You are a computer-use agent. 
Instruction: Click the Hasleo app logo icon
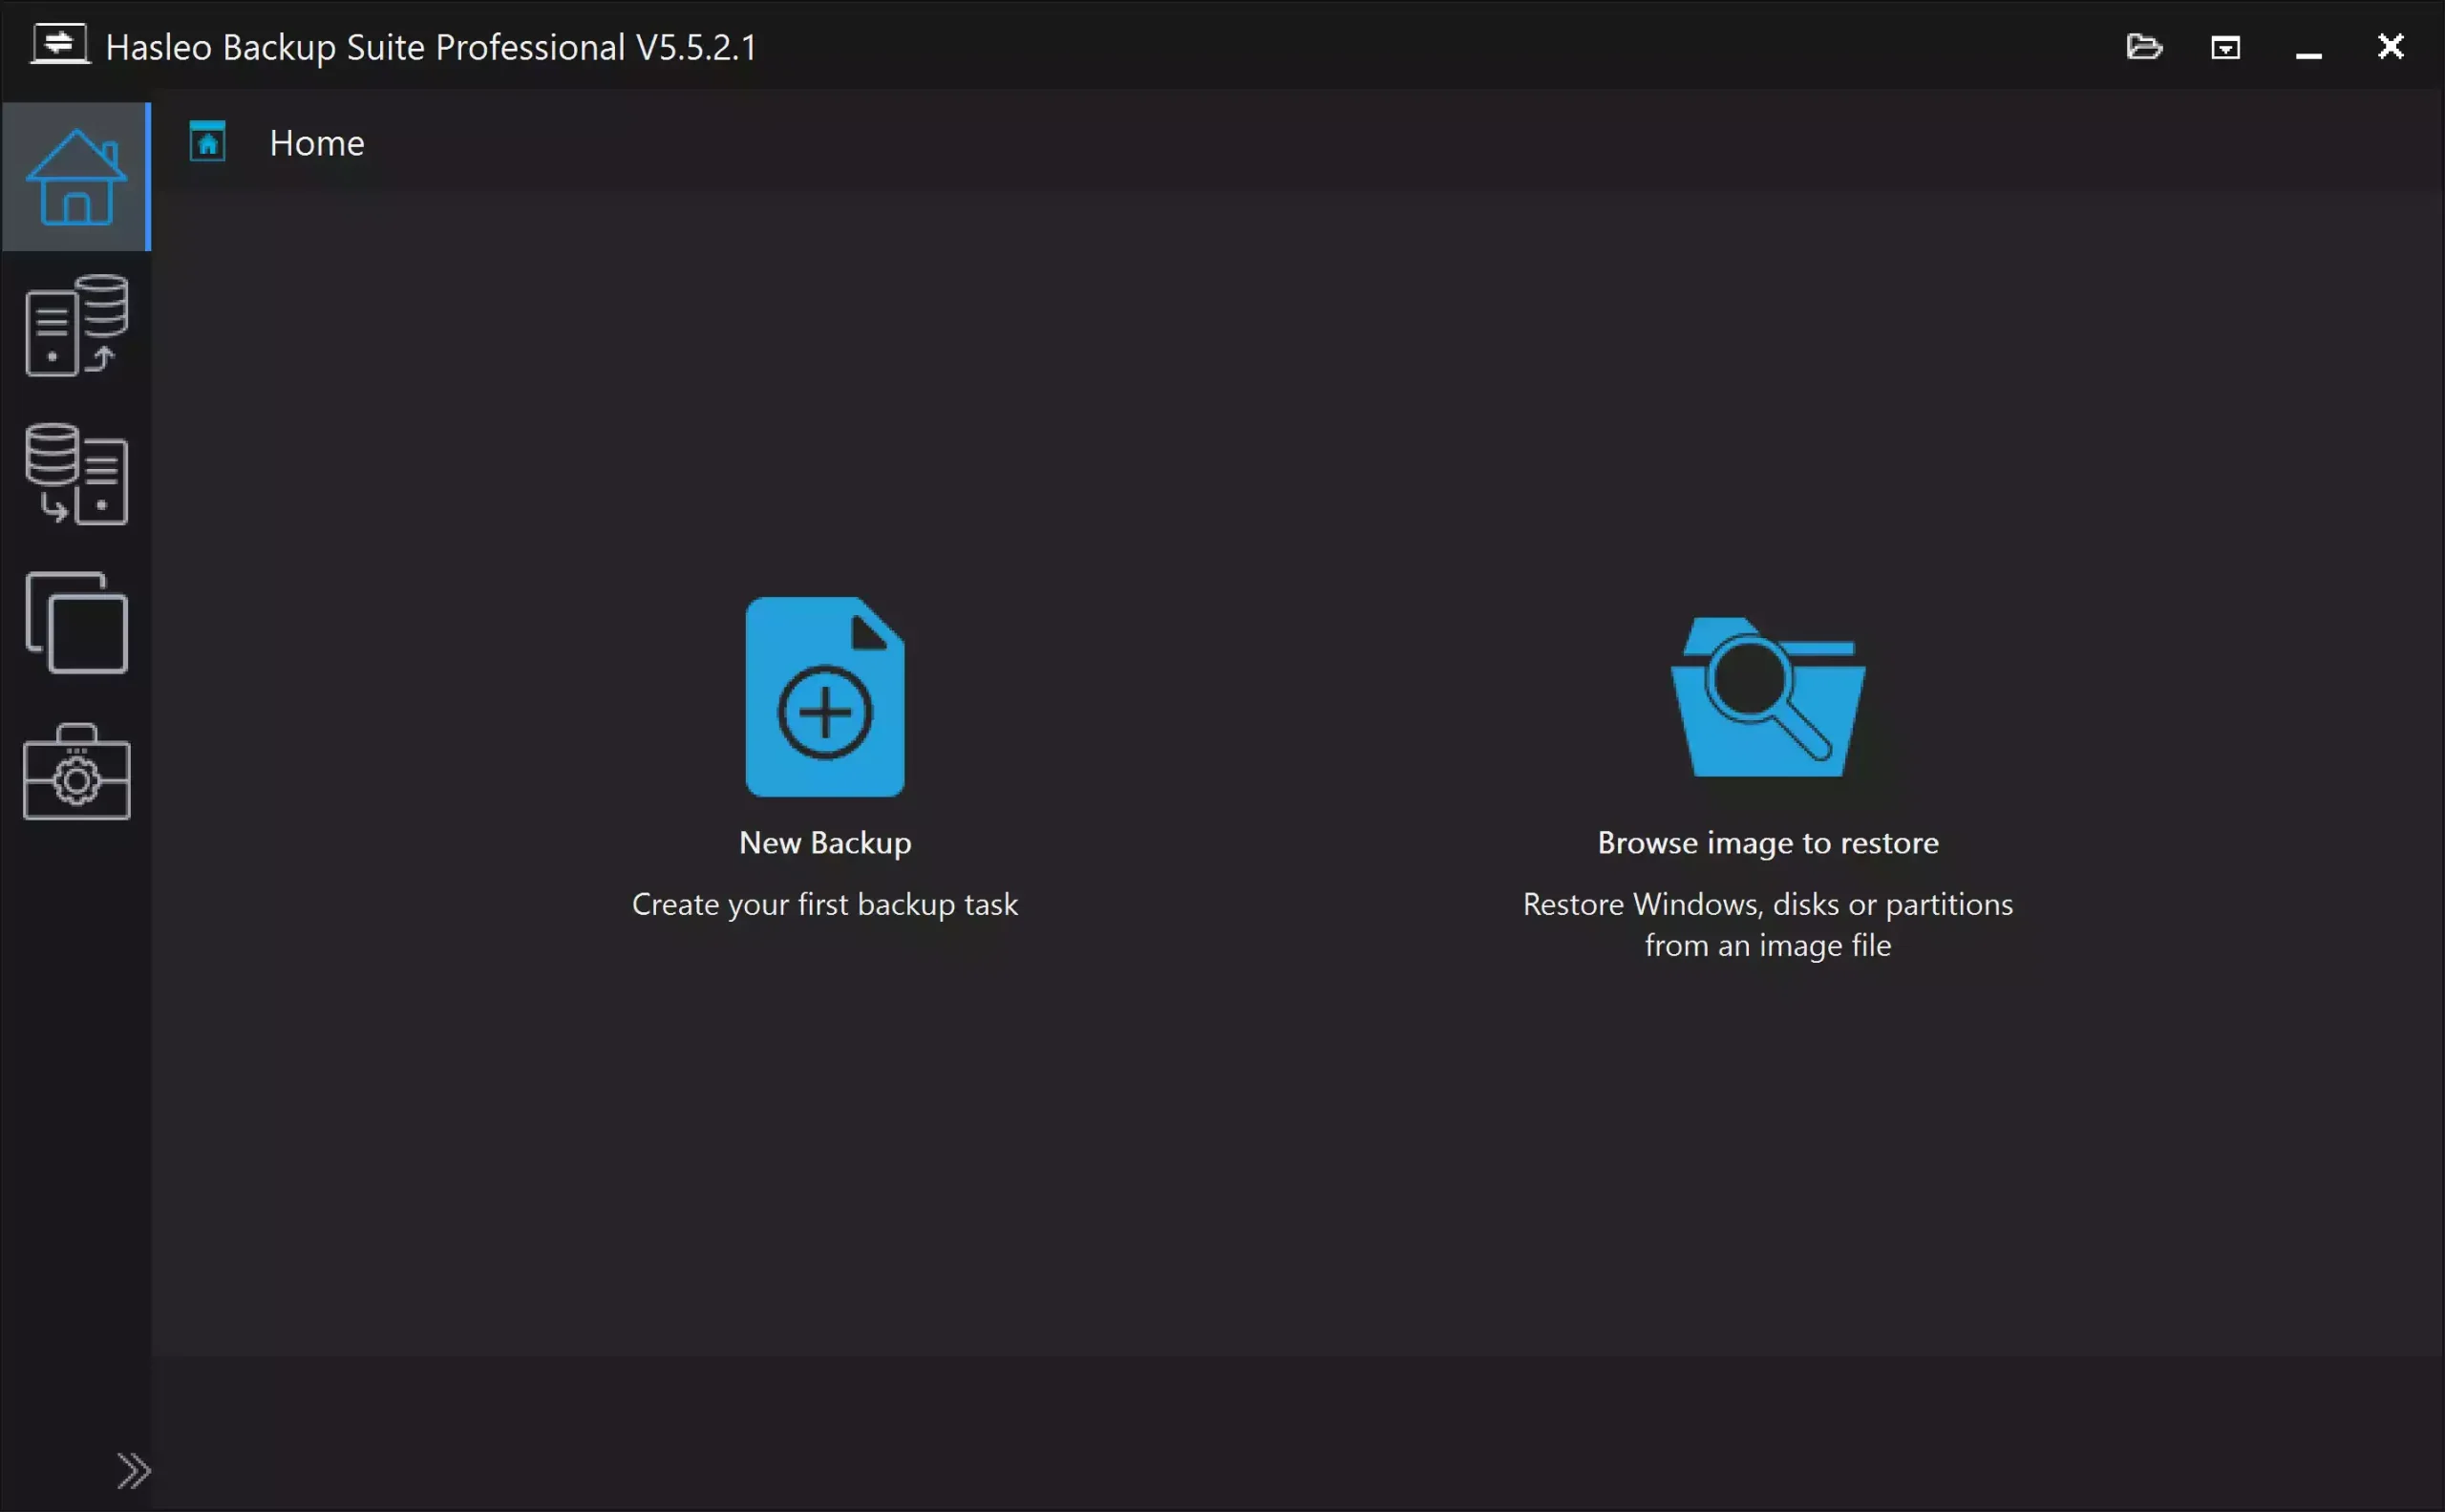pyautogui.click(x=60, y=45)
